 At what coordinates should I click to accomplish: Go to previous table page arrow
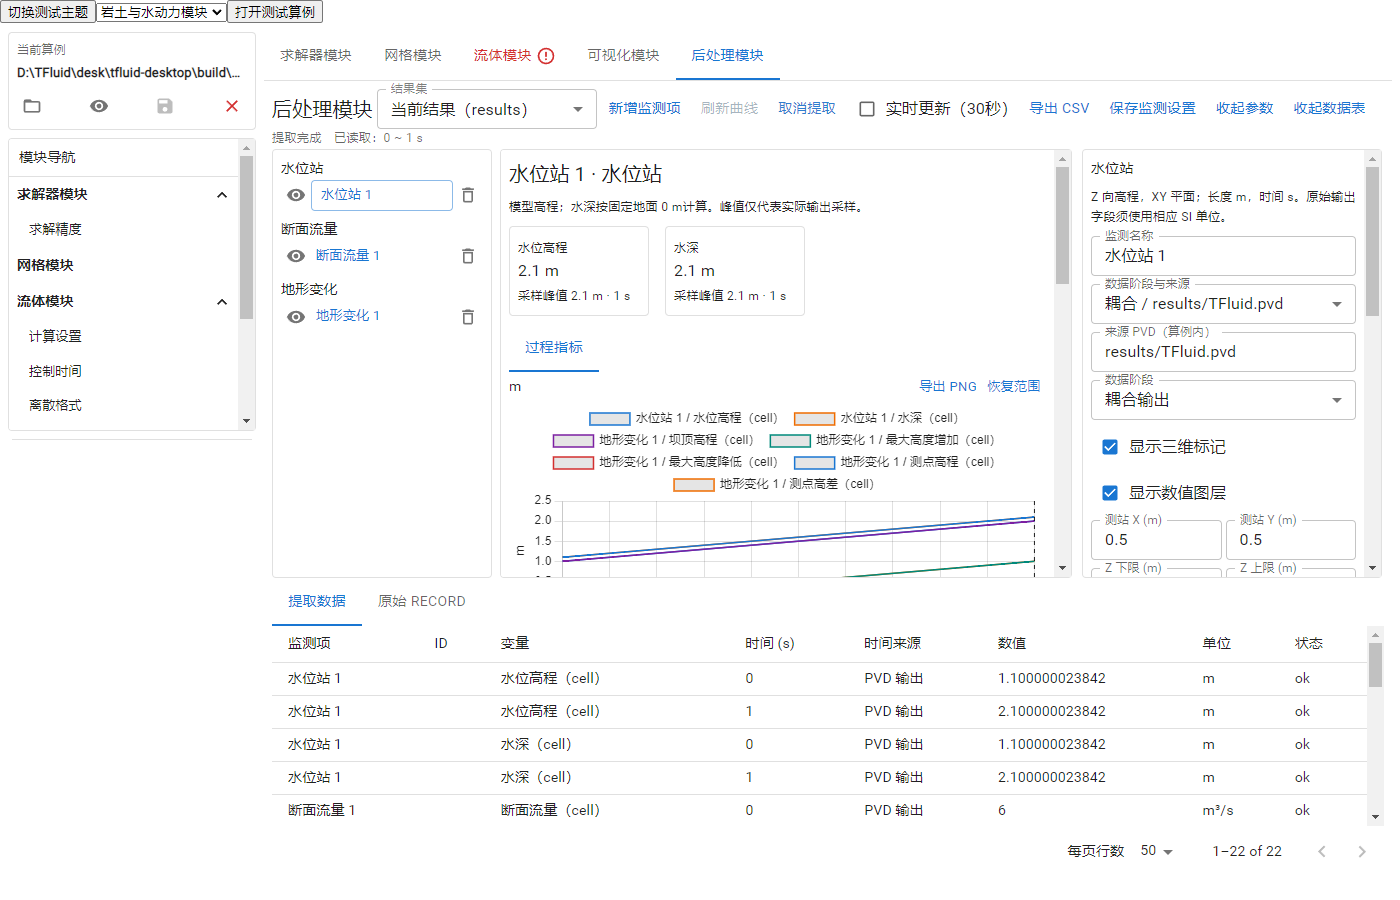tap(1322, 851)
